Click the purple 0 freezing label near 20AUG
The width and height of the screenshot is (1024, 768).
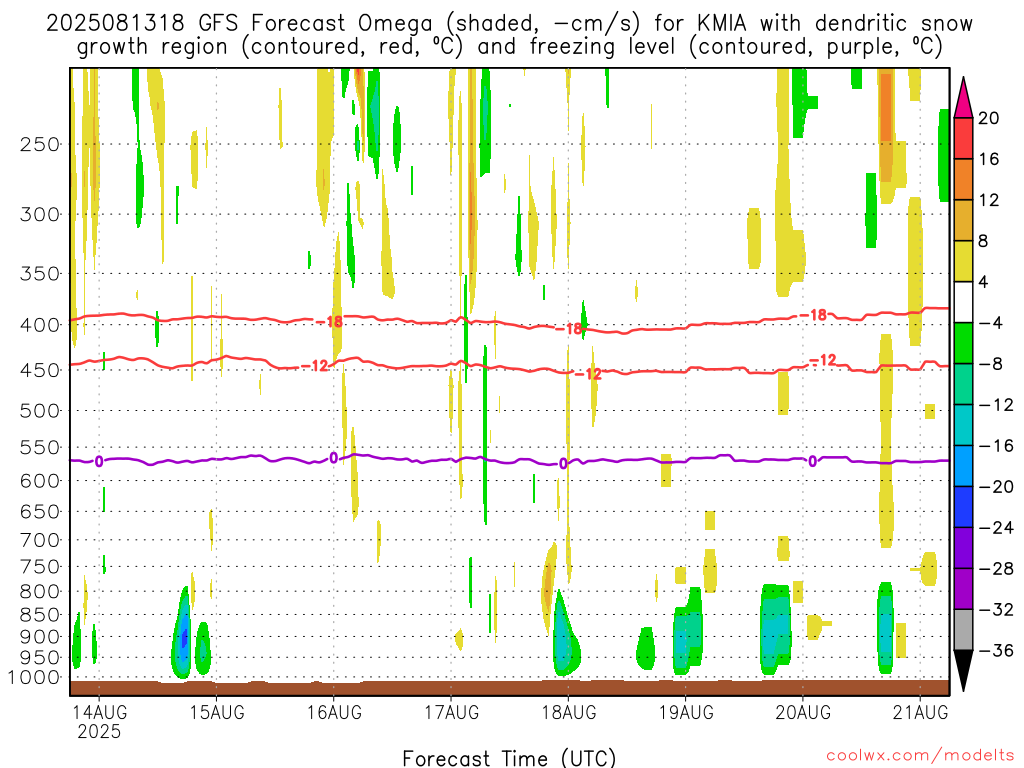coord(812,462)
